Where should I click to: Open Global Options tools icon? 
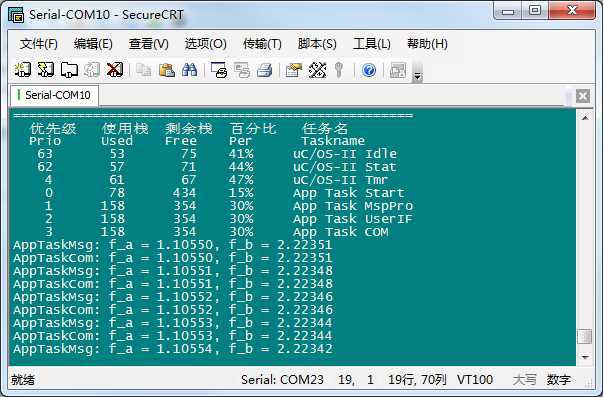pos(317,70)
